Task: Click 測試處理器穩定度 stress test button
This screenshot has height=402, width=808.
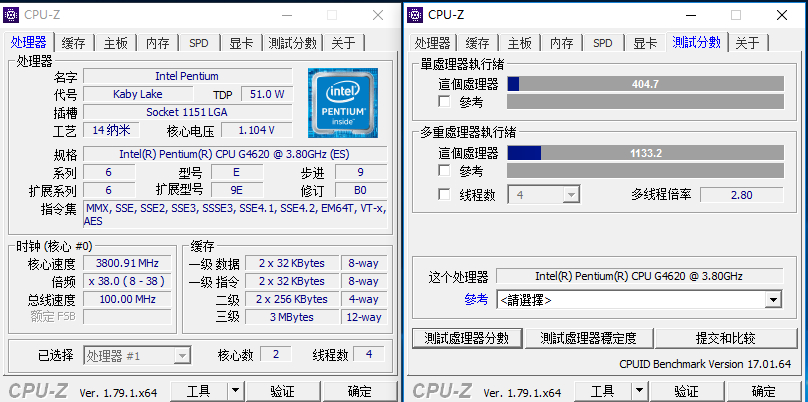Action: [x=588, y=338]
